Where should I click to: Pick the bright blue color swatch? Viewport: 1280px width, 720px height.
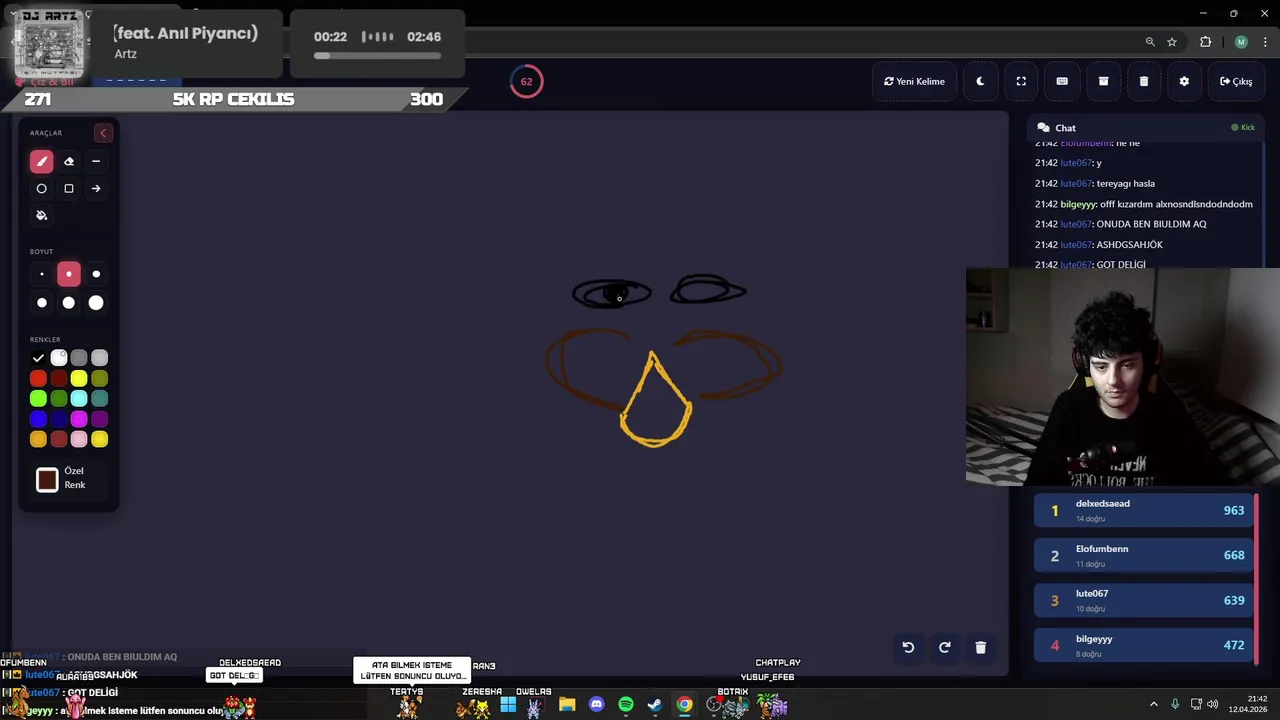tap(38, 419)
